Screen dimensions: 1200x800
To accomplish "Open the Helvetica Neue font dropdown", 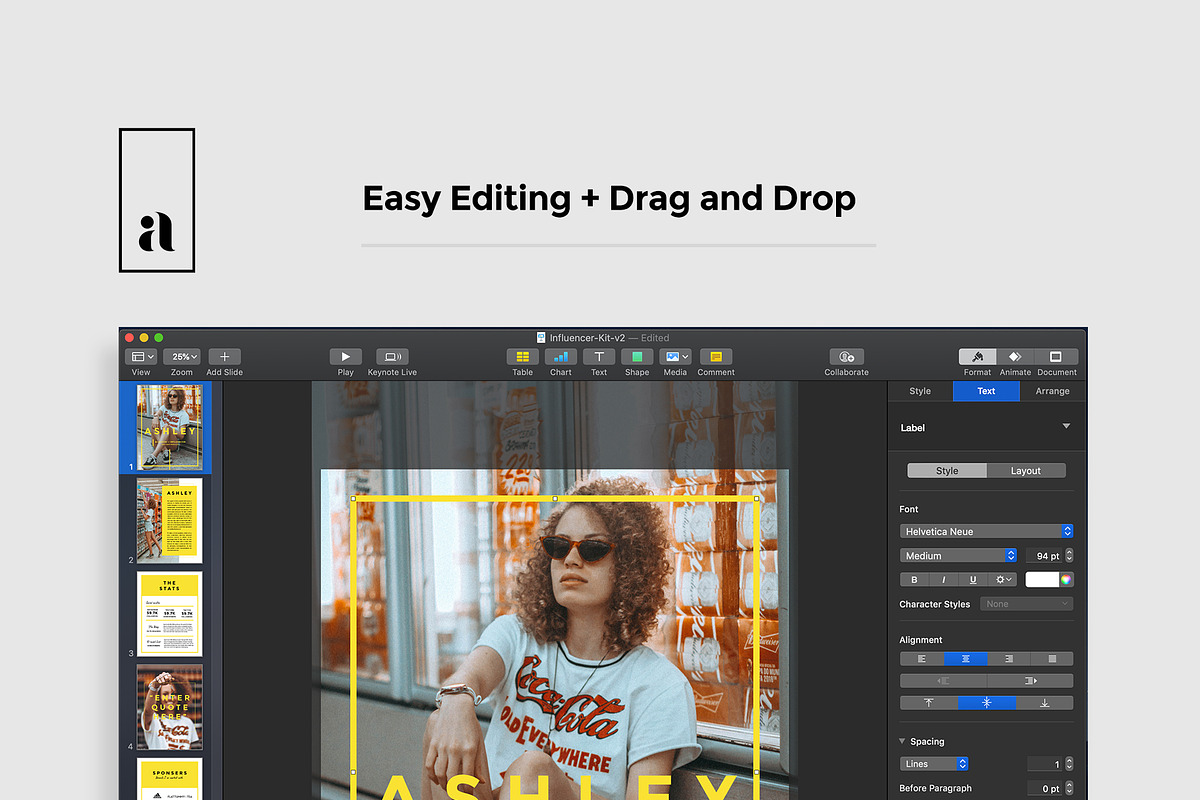I will point(987,531).
